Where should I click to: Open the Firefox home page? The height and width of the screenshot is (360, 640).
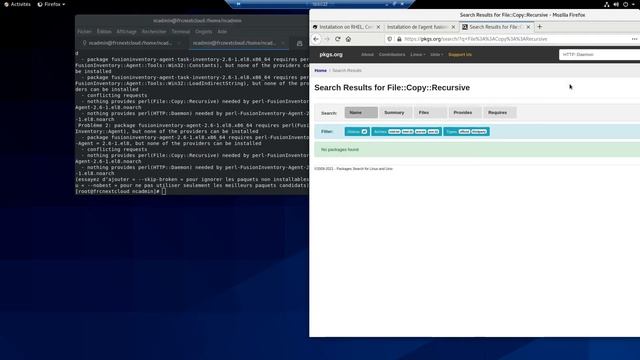coord(348,39)
